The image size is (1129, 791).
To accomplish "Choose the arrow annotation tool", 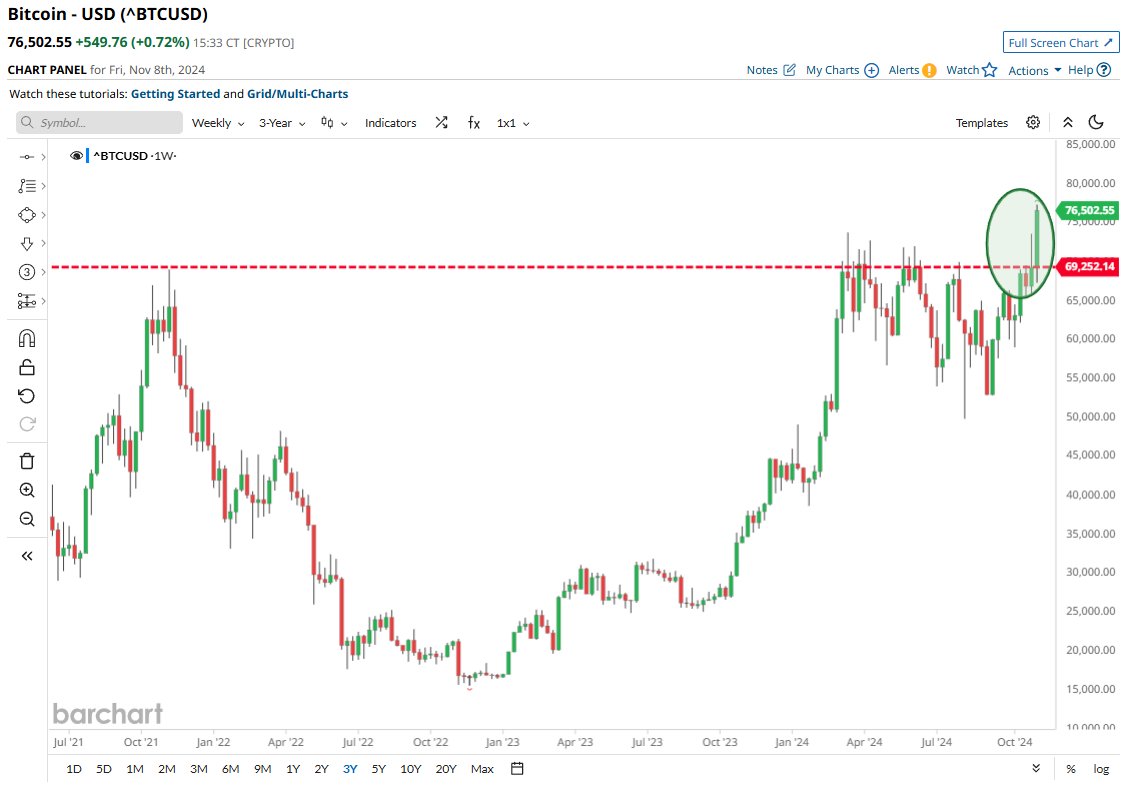I will [x=27, y=243].
